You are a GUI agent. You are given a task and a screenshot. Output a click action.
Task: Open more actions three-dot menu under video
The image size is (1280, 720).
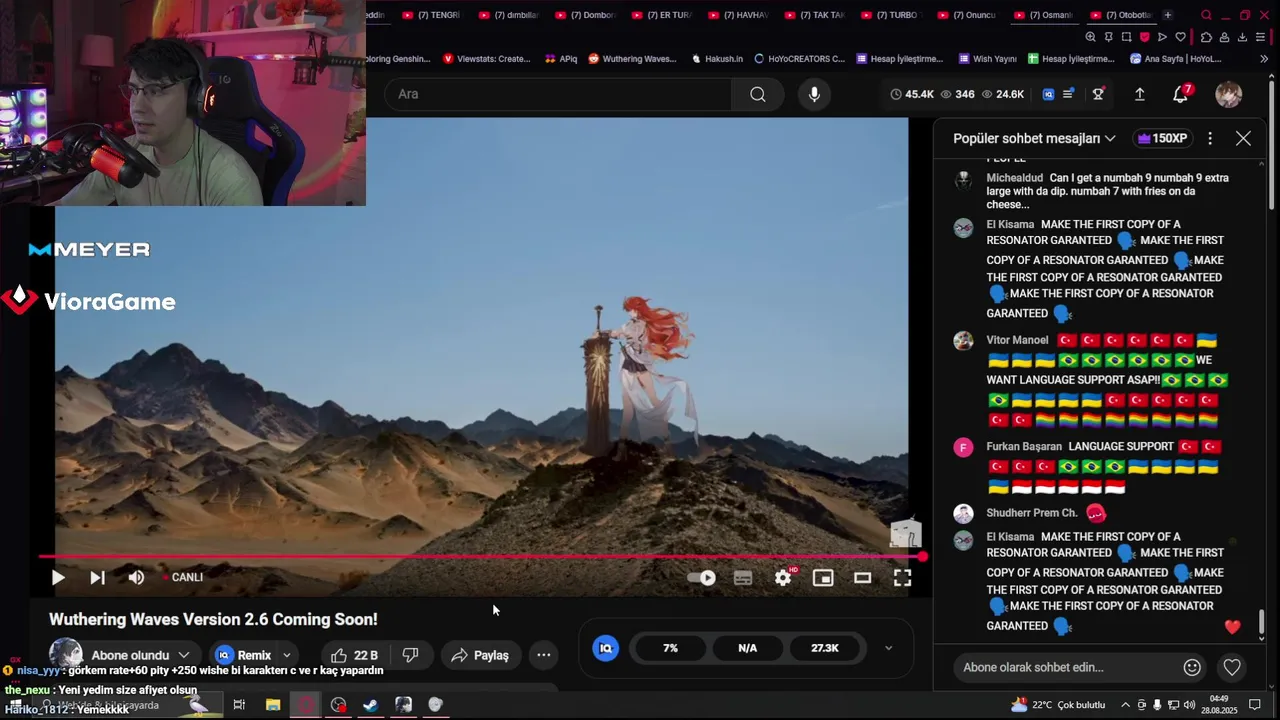544,655
